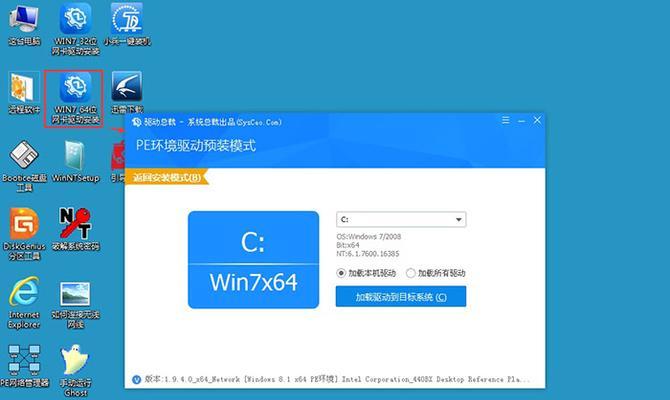Launch Internet Explorer shortcut
The image size is (670, 400).
[24, 303]
